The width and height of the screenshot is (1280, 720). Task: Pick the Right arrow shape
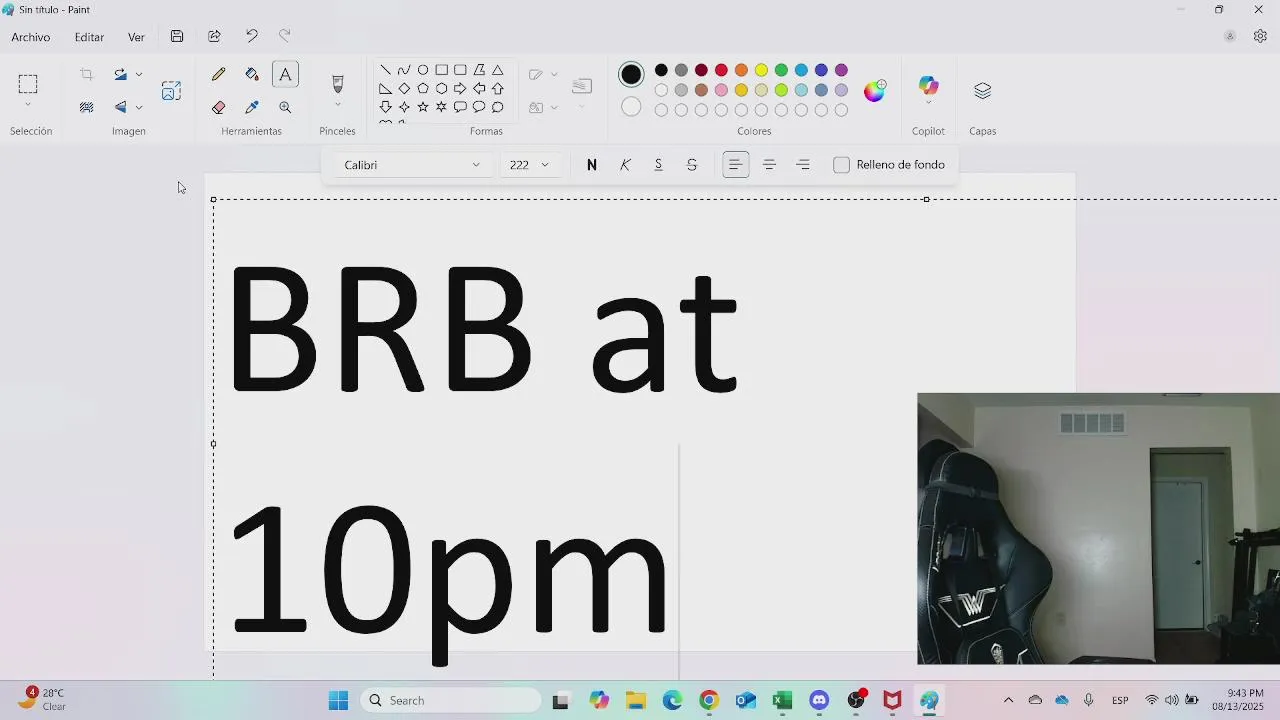[x=460, y=89]
